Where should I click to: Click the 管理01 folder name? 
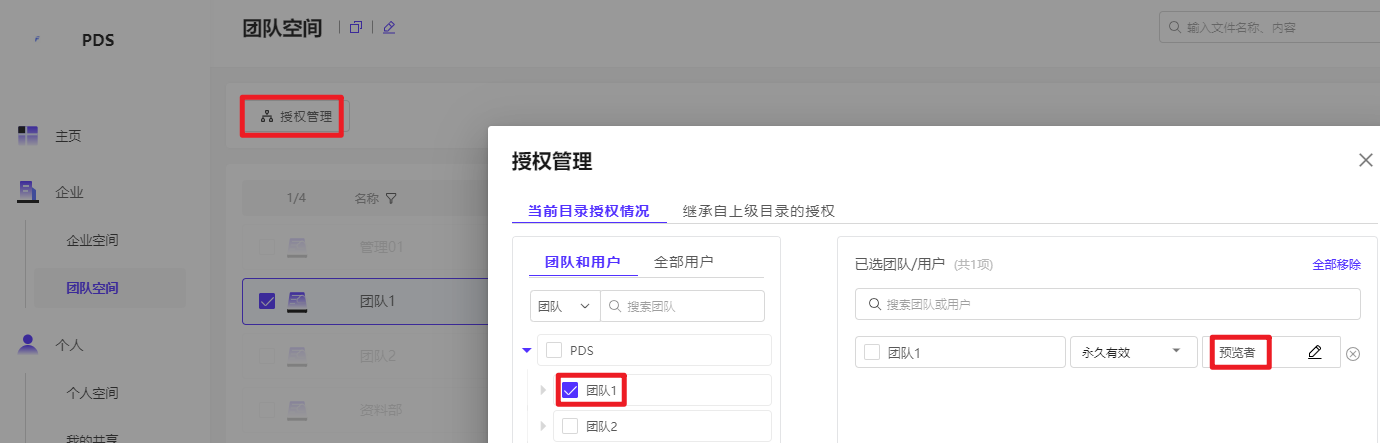click(x=381, y=246)
